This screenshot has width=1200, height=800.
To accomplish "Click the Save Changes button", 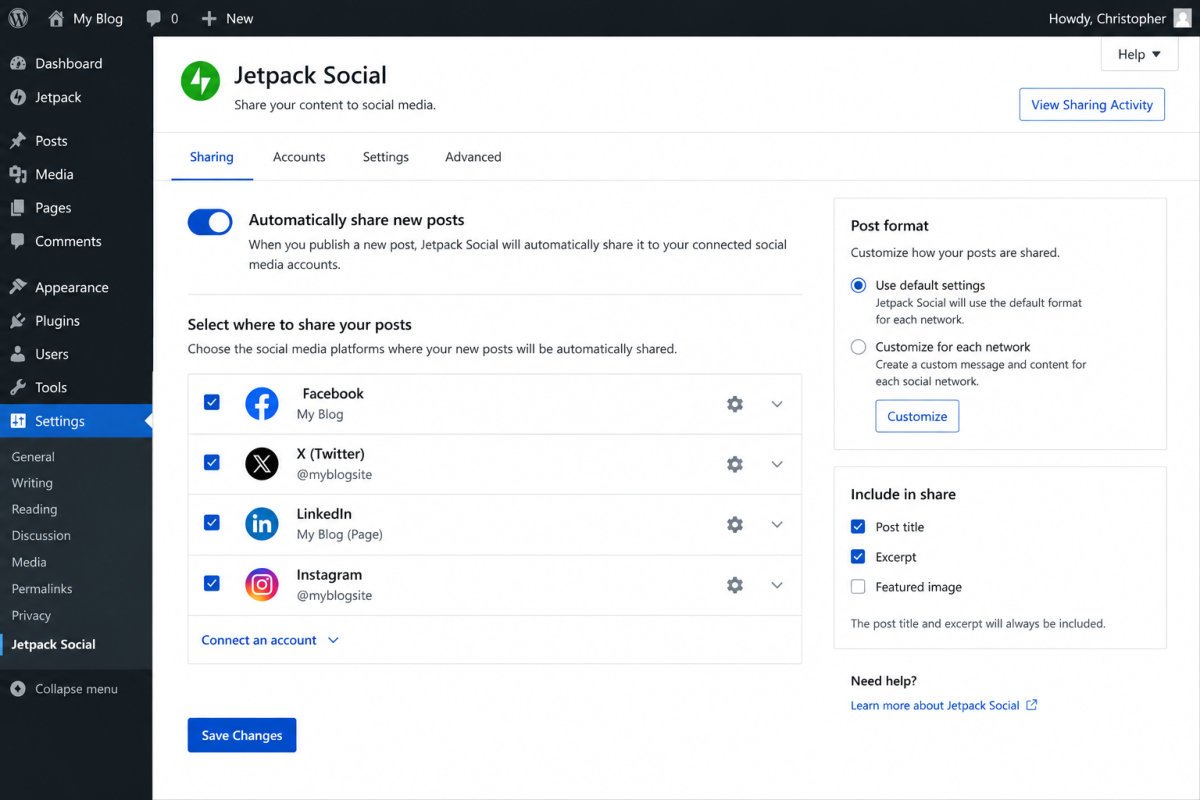I will point(242,735).
